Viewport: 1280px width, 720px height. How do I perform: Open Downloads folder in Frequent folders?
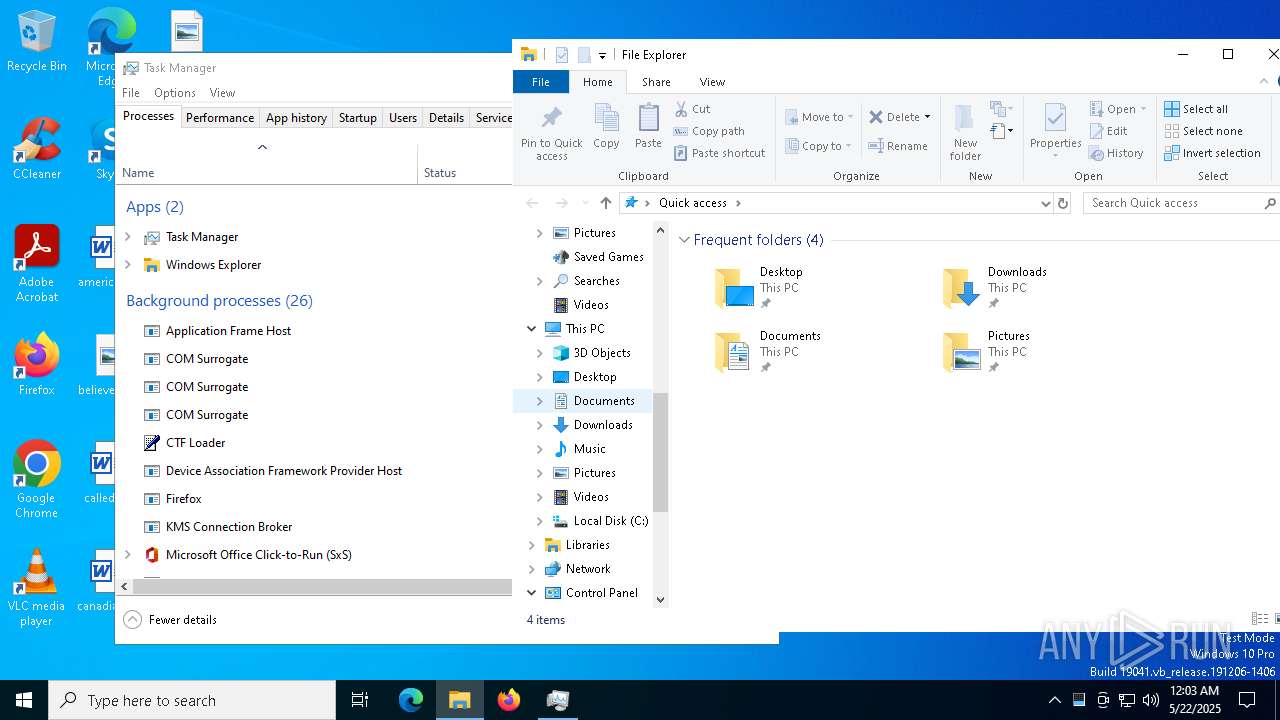click(x=995, y=287)
